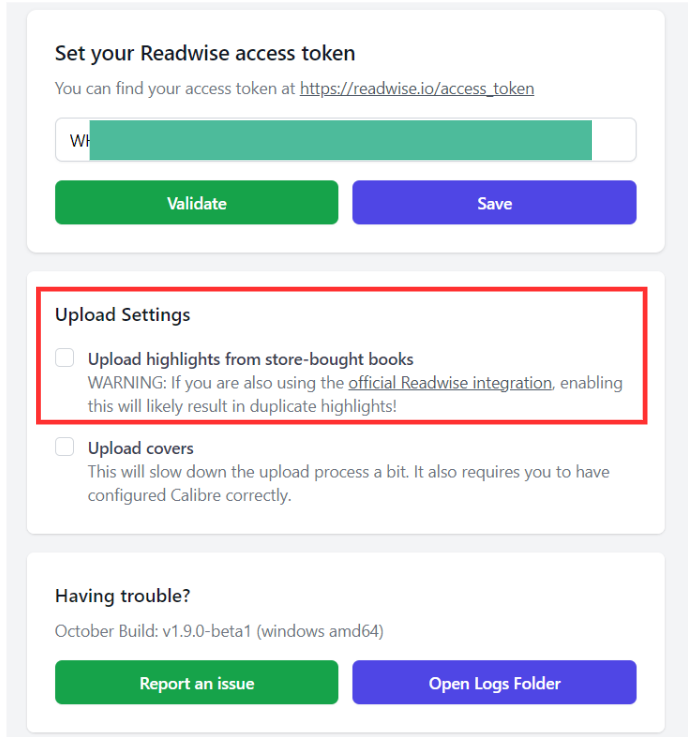Select the "Set your Readwise access token" heading
This screenshot has width=688, height=737.
coord(205,53)
